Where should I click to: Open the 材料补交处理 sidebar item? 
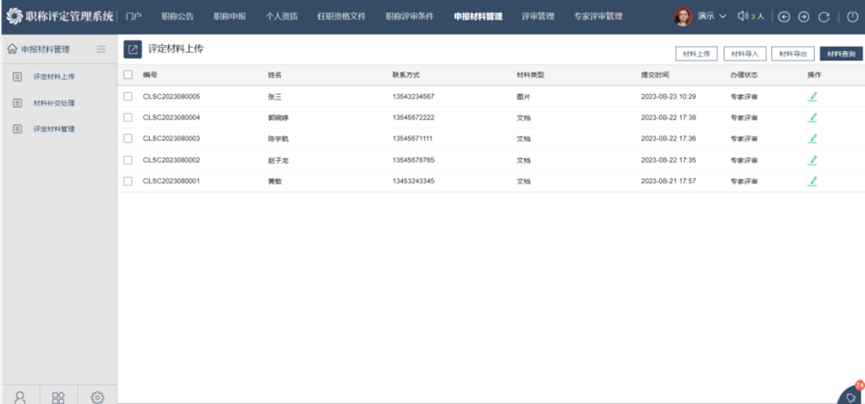[54, 103]
